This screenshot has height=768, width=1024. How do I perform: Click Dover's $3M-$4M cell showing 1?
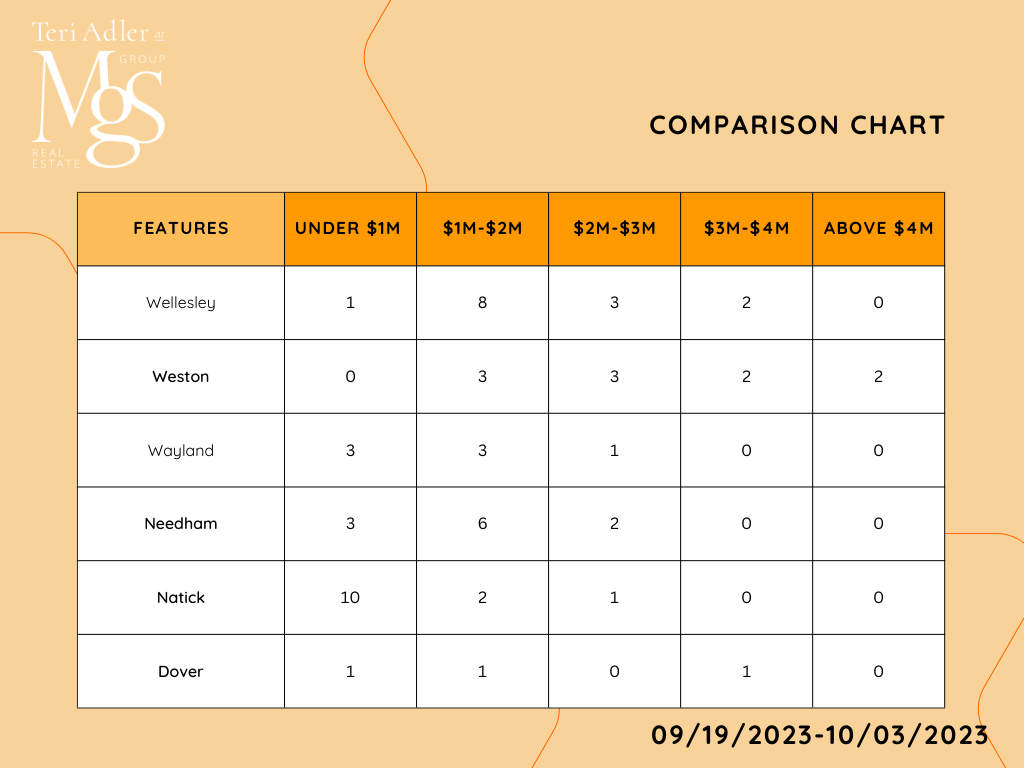tap(746, 671)
